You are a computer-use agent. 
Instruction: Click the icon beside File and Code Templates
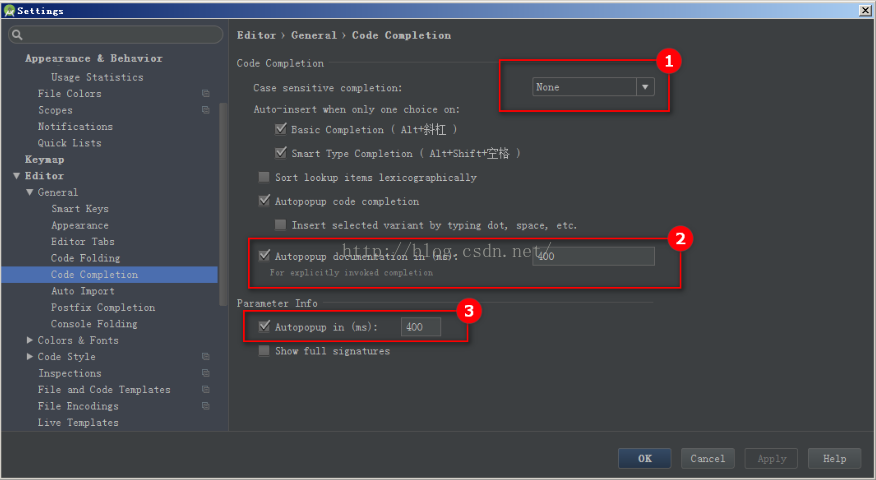click(205, 390)
